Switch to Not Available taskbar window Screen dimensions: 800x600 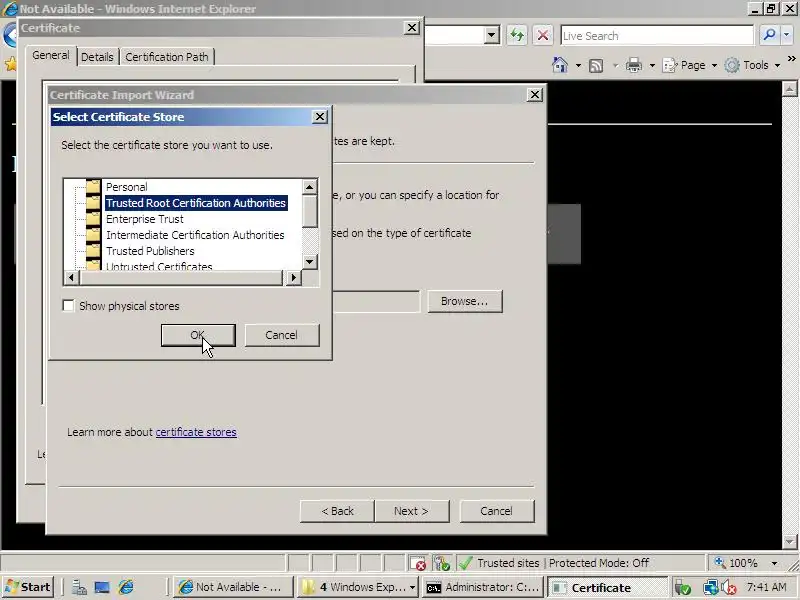(233, 587)
